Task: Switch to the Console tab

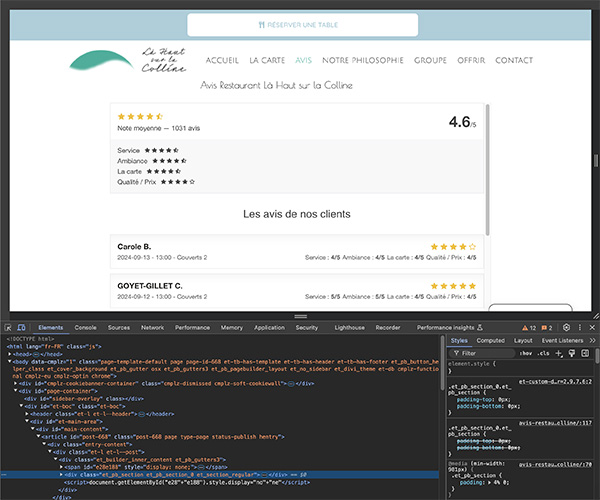Action: point(85,327)
